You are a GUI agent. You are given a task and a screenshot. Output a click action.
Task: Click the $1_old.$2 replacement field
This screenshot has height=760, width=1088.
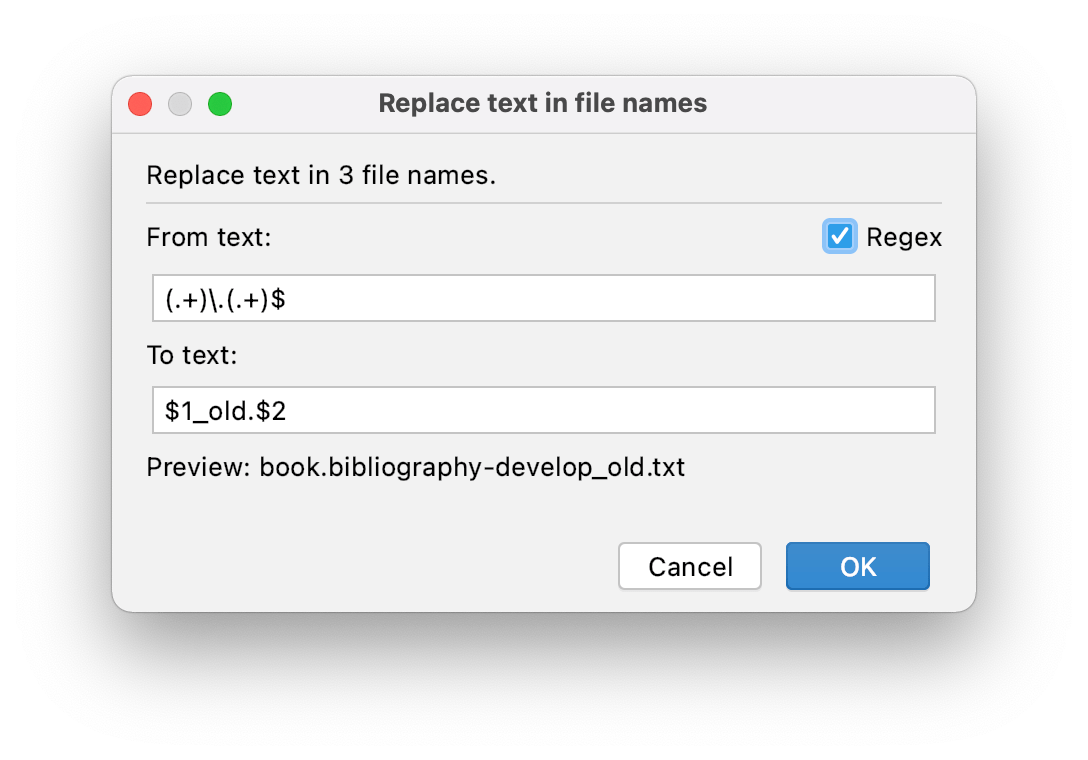pos(543,410)
